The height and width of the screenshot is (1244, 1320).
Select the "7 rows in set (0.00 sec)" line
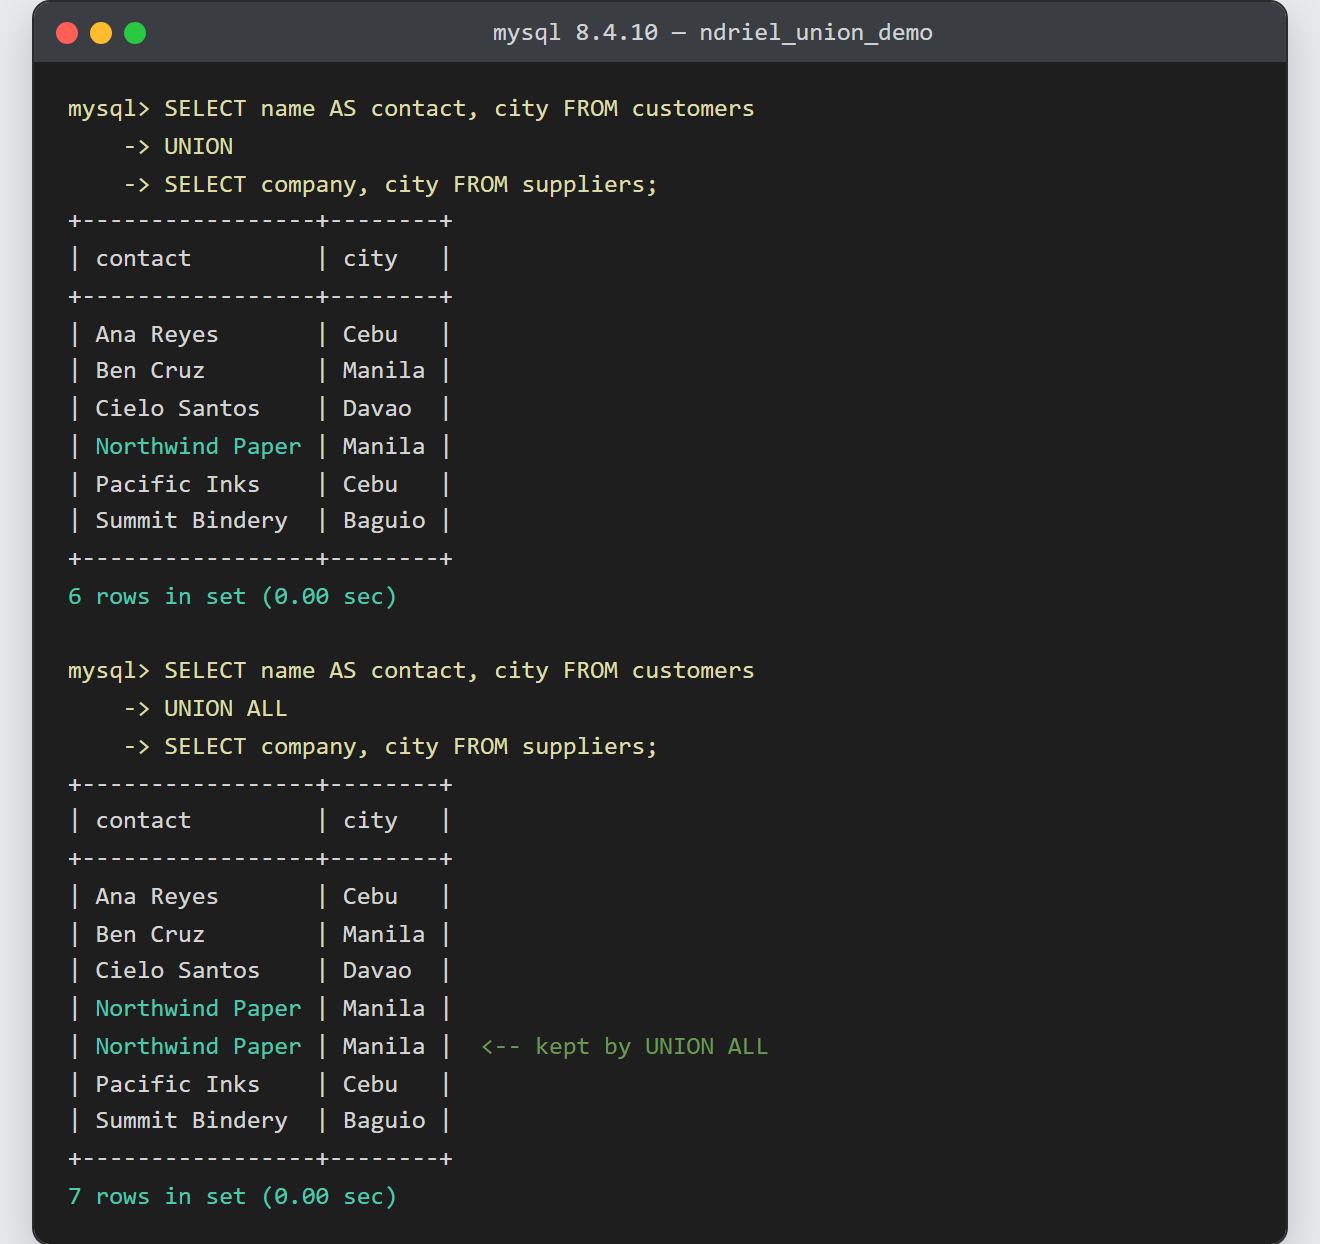click(x=232, y=1197)
